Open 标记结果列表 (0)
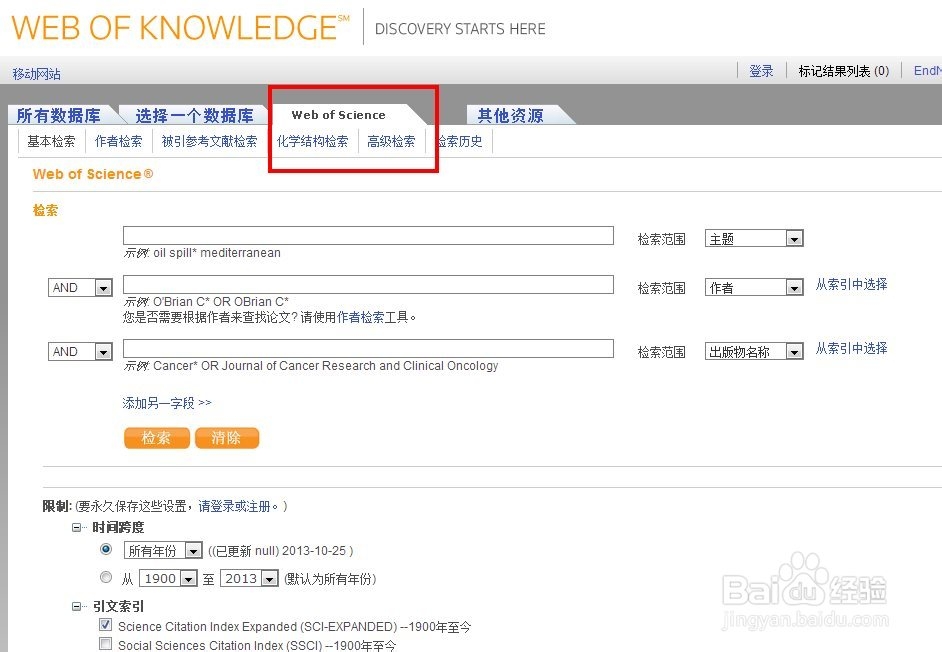This screenshot has width=942, height=652. tap(843, 71)
